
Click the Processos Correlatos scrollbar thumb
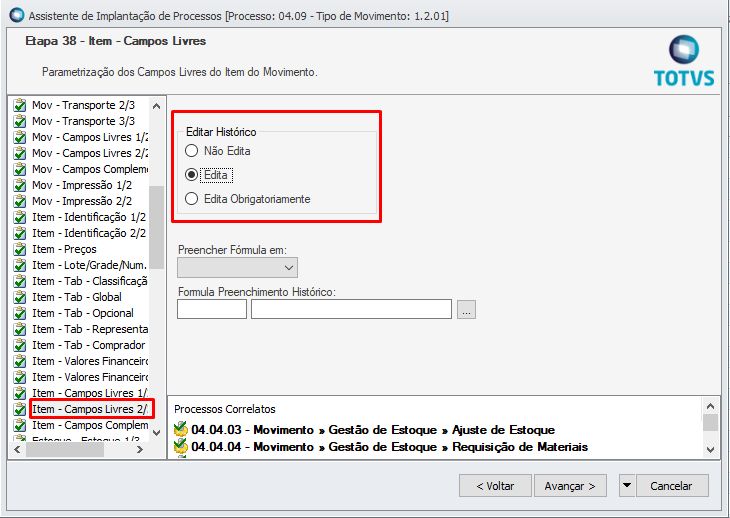(710, 423)
